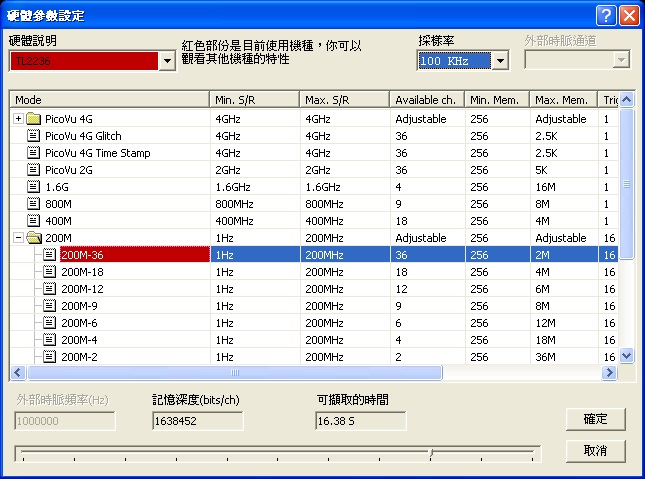The image size is (645, 479).
Task: Confirm with the 確定 button
Action: click(596, 419)
